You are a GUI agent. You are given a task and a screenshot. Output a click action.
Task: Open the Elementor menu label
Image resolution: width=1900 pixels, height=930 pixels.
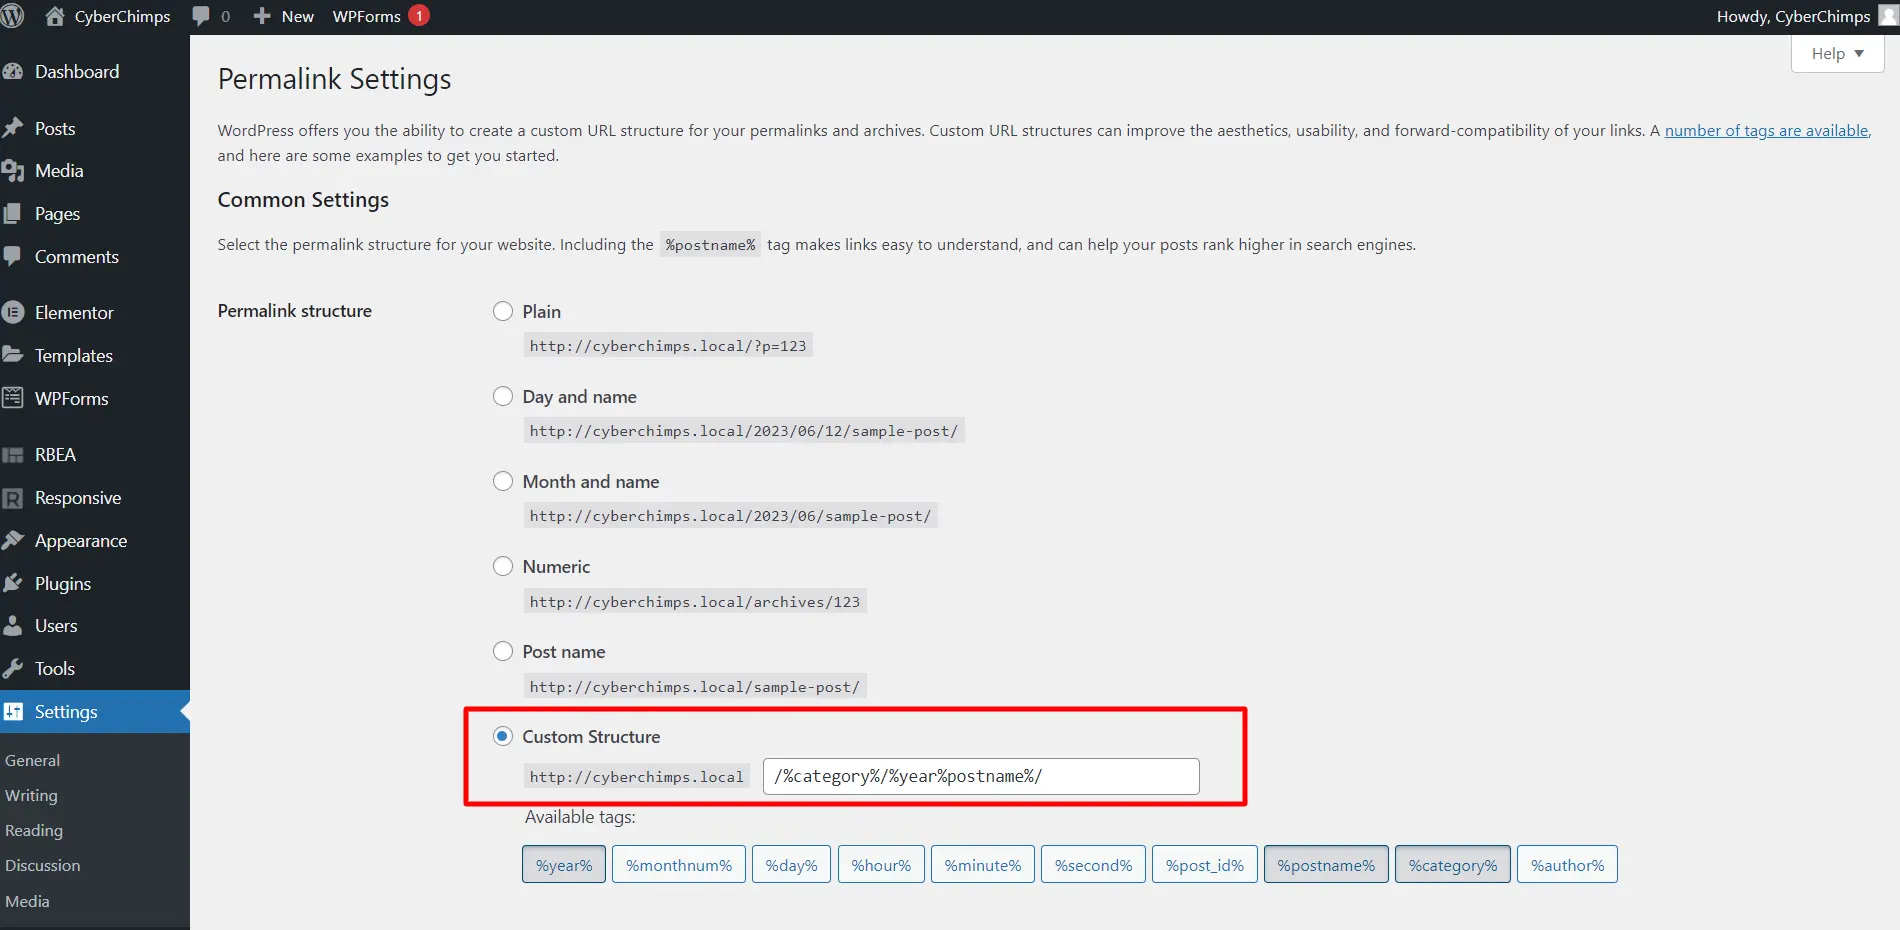(x=74, y=312)
